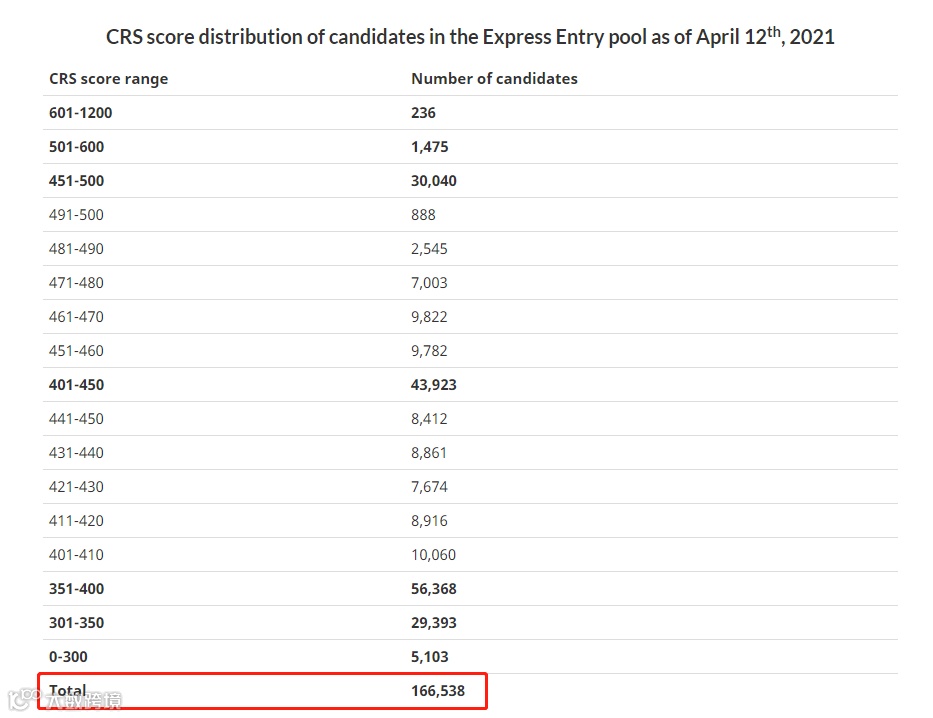Click the 10,060 value for 401-410
Image resolution: width=933 pixels, height=718 pixels.
(x=433, y=555)
